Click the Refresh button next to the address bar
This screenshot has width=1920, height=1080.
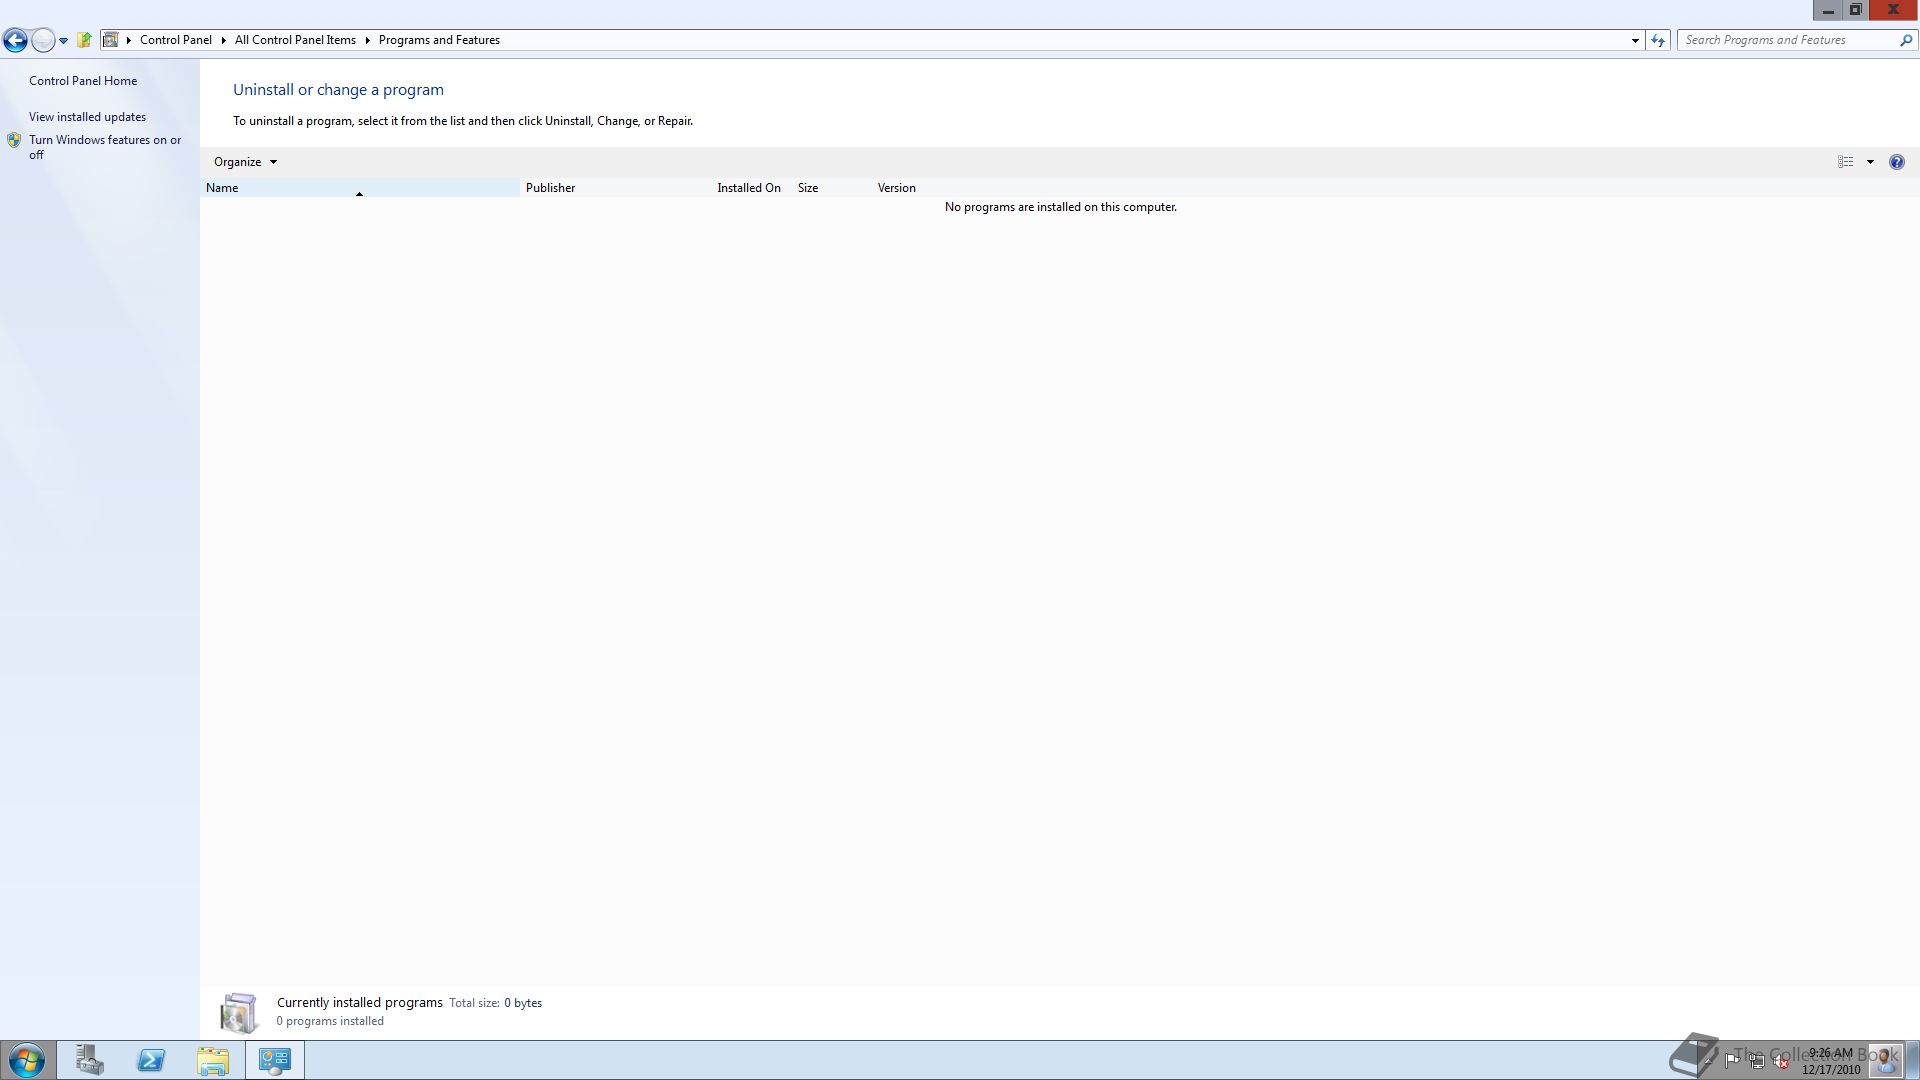pyautogui.click(x=1658, y=40)
